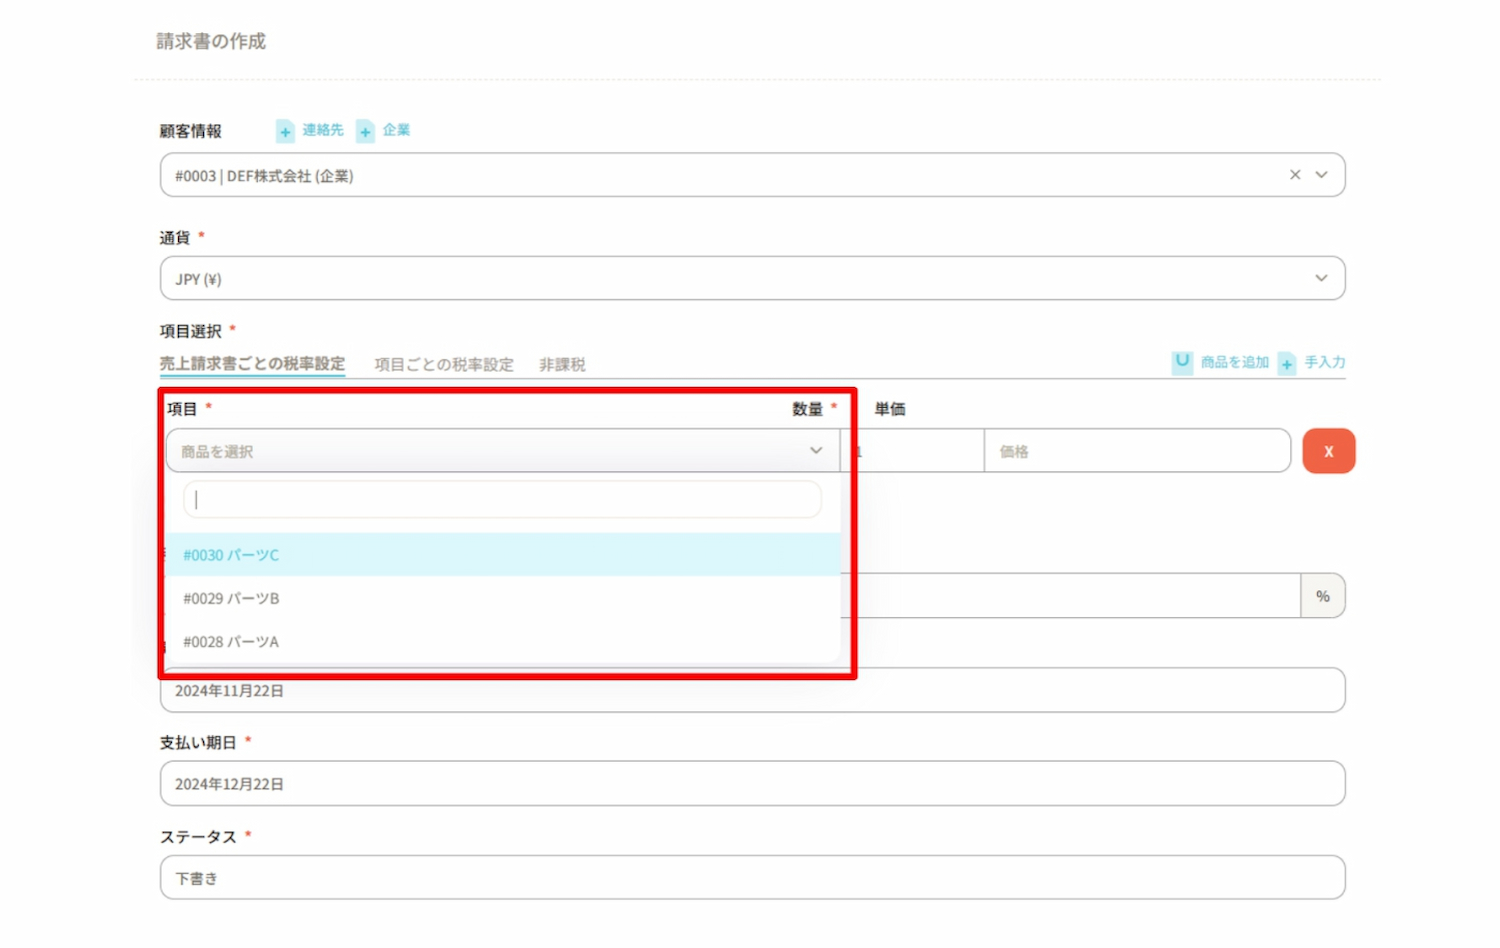Open the 通貨 JPY (¥) dropdown

(x=752, y=278)
